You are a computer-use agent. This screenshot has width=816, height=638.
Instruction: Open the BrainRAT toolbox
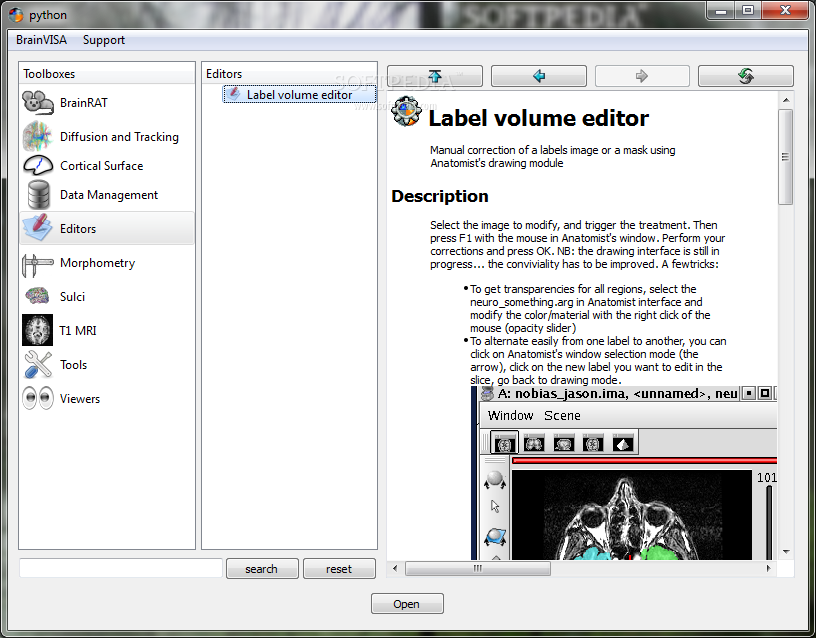click(x=107, y=103)
